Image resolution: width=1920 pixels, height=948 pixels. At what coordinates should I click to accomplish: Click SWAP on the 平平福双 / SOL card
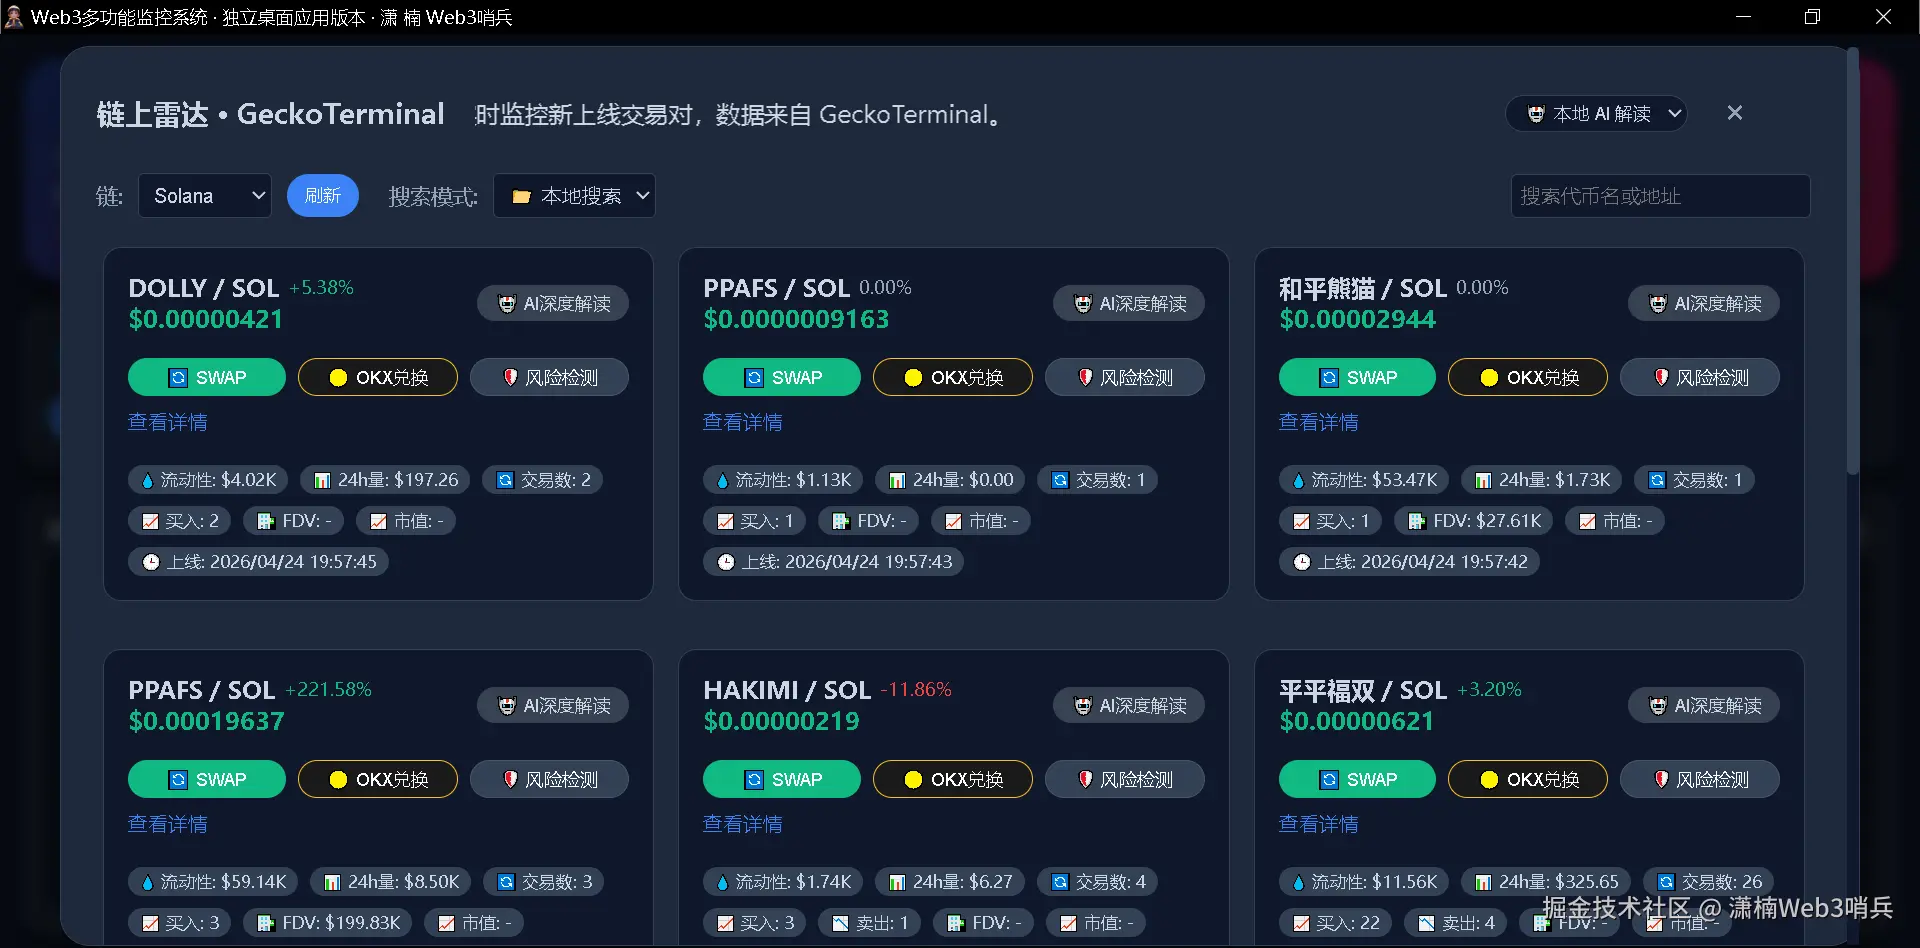tap(1357, 780)
